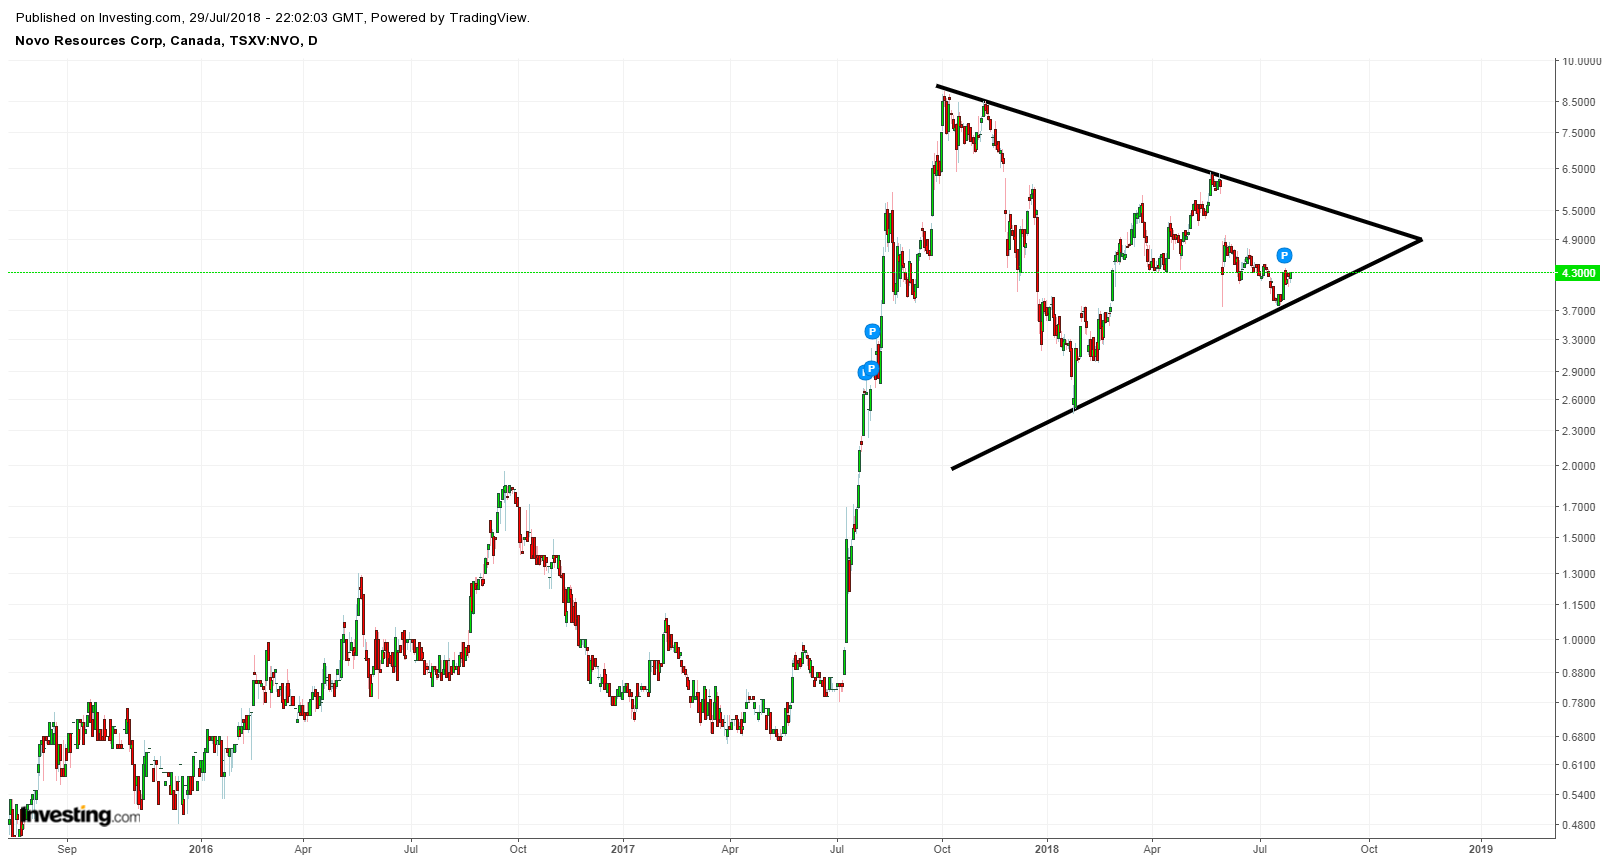The width and height of the screenshot is (1613, 862).
Task: Select the green 4.3000 current price label
Action: (1578, 273)
